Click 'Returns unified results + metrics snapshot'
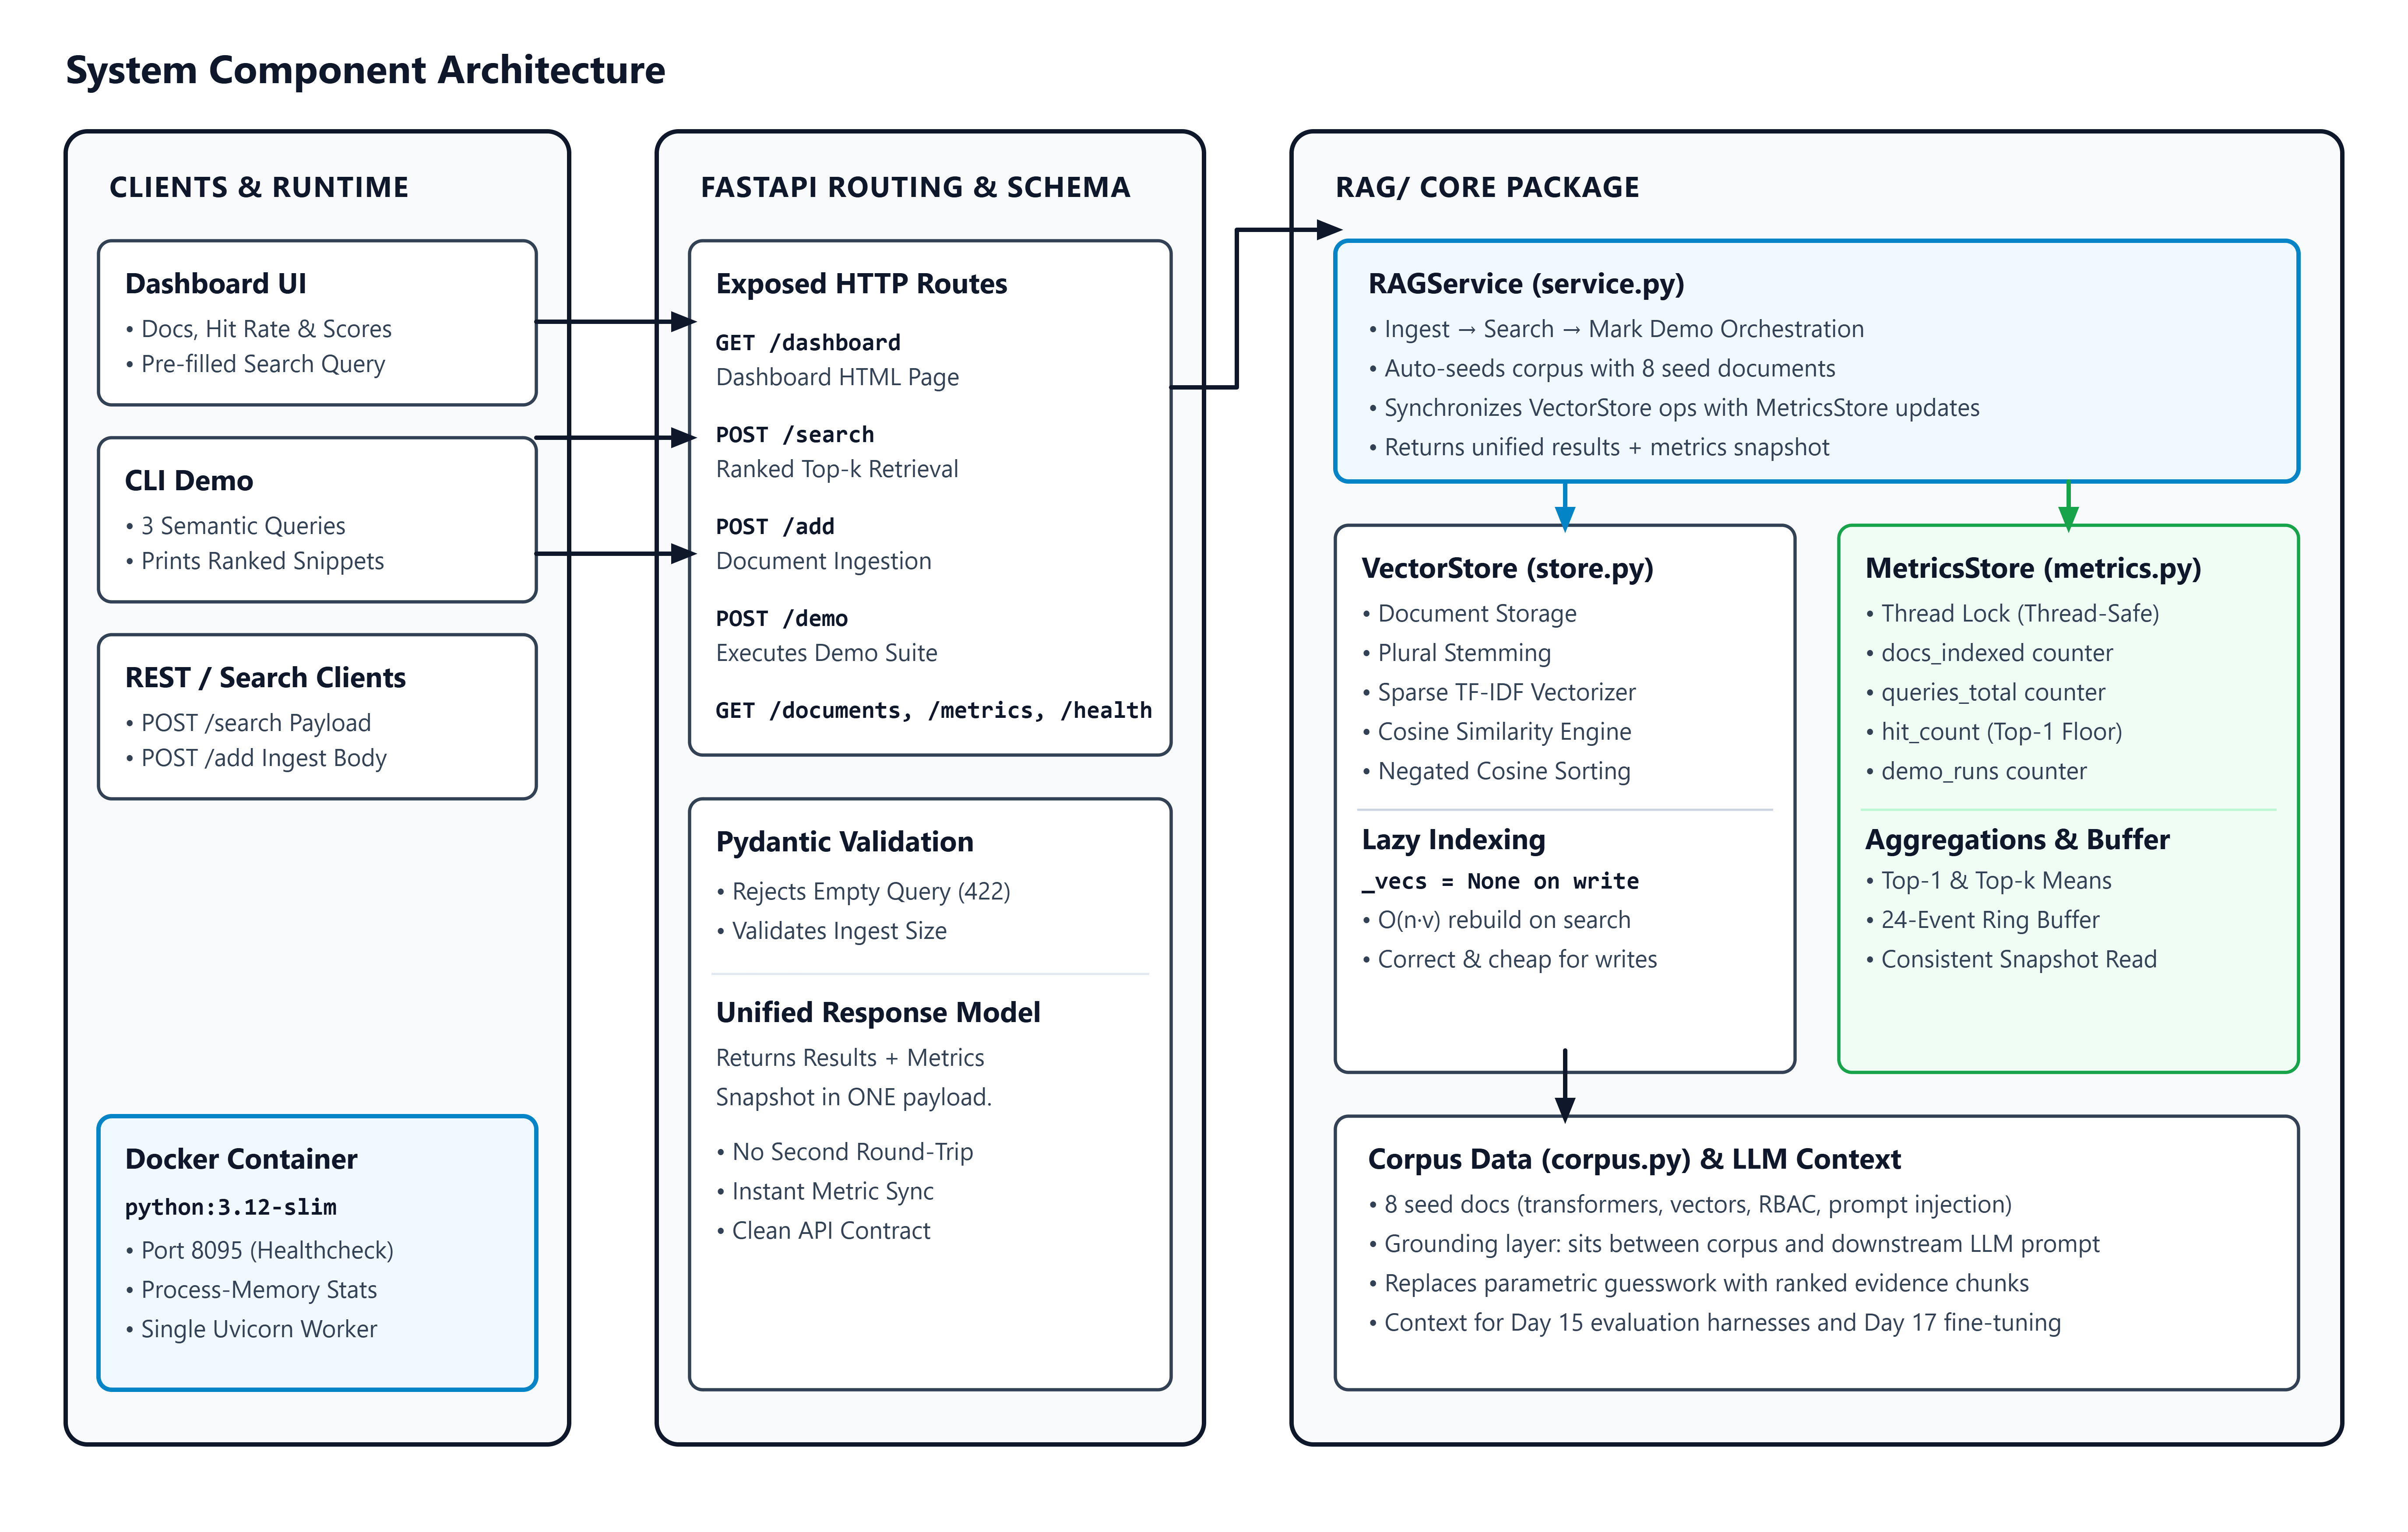 1599,447
